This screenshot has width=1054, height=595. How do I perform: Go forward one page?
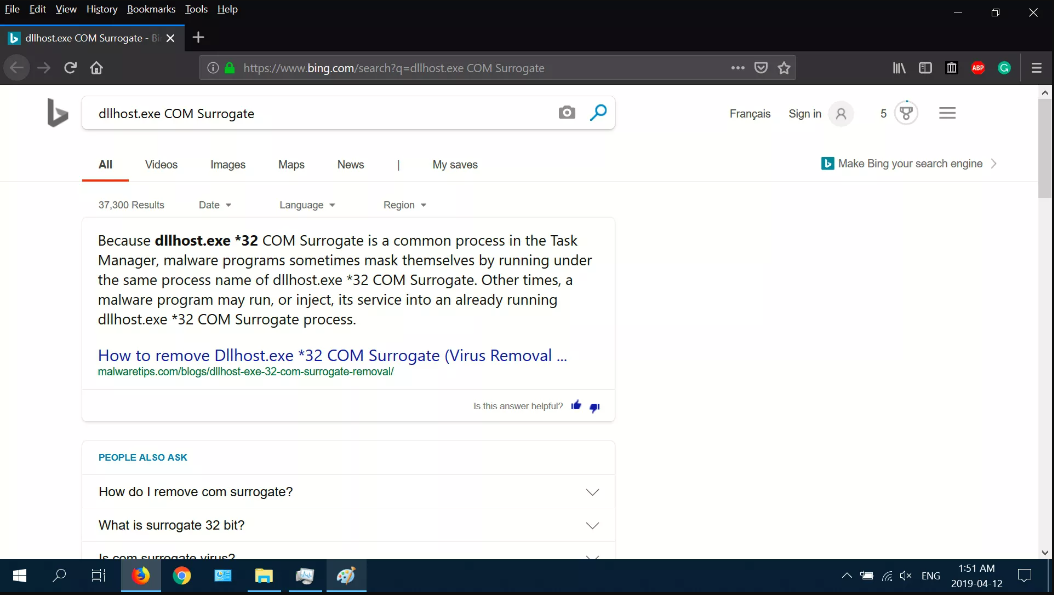click(x=44, y=68)
